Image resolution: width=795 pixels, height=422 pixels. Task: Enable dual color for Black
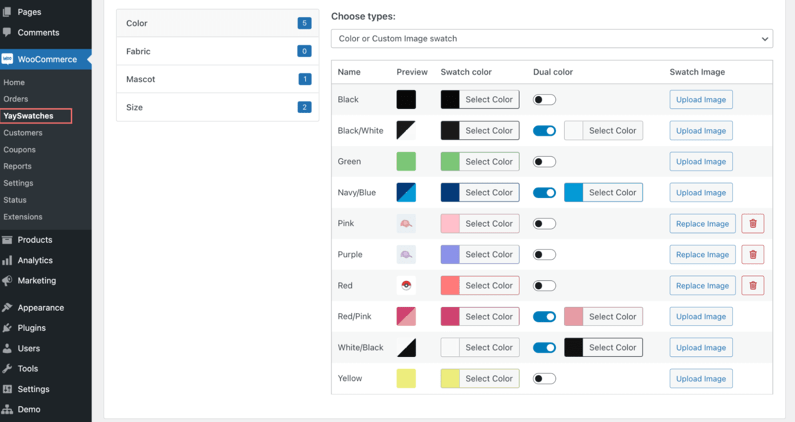[544, 100]
